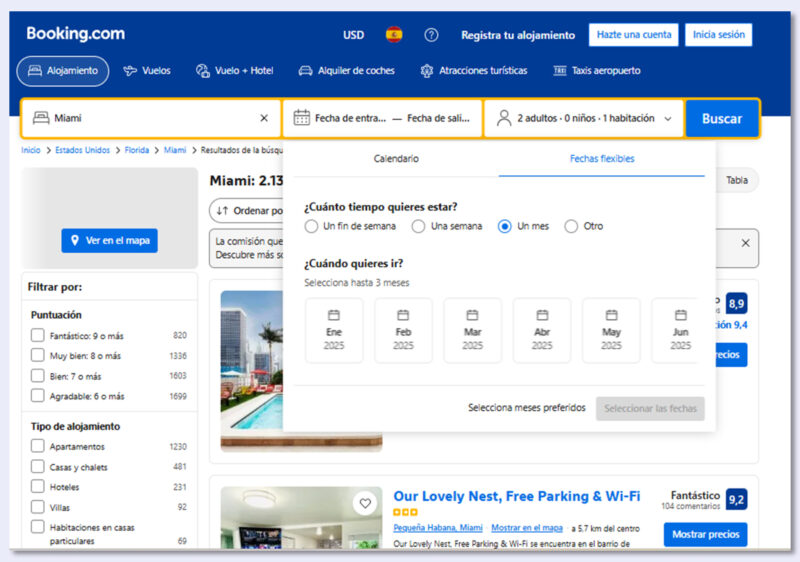Viewport: 800px width, 562px height.
Task: Click Inicia sesión button
Action: pos(718,35)
